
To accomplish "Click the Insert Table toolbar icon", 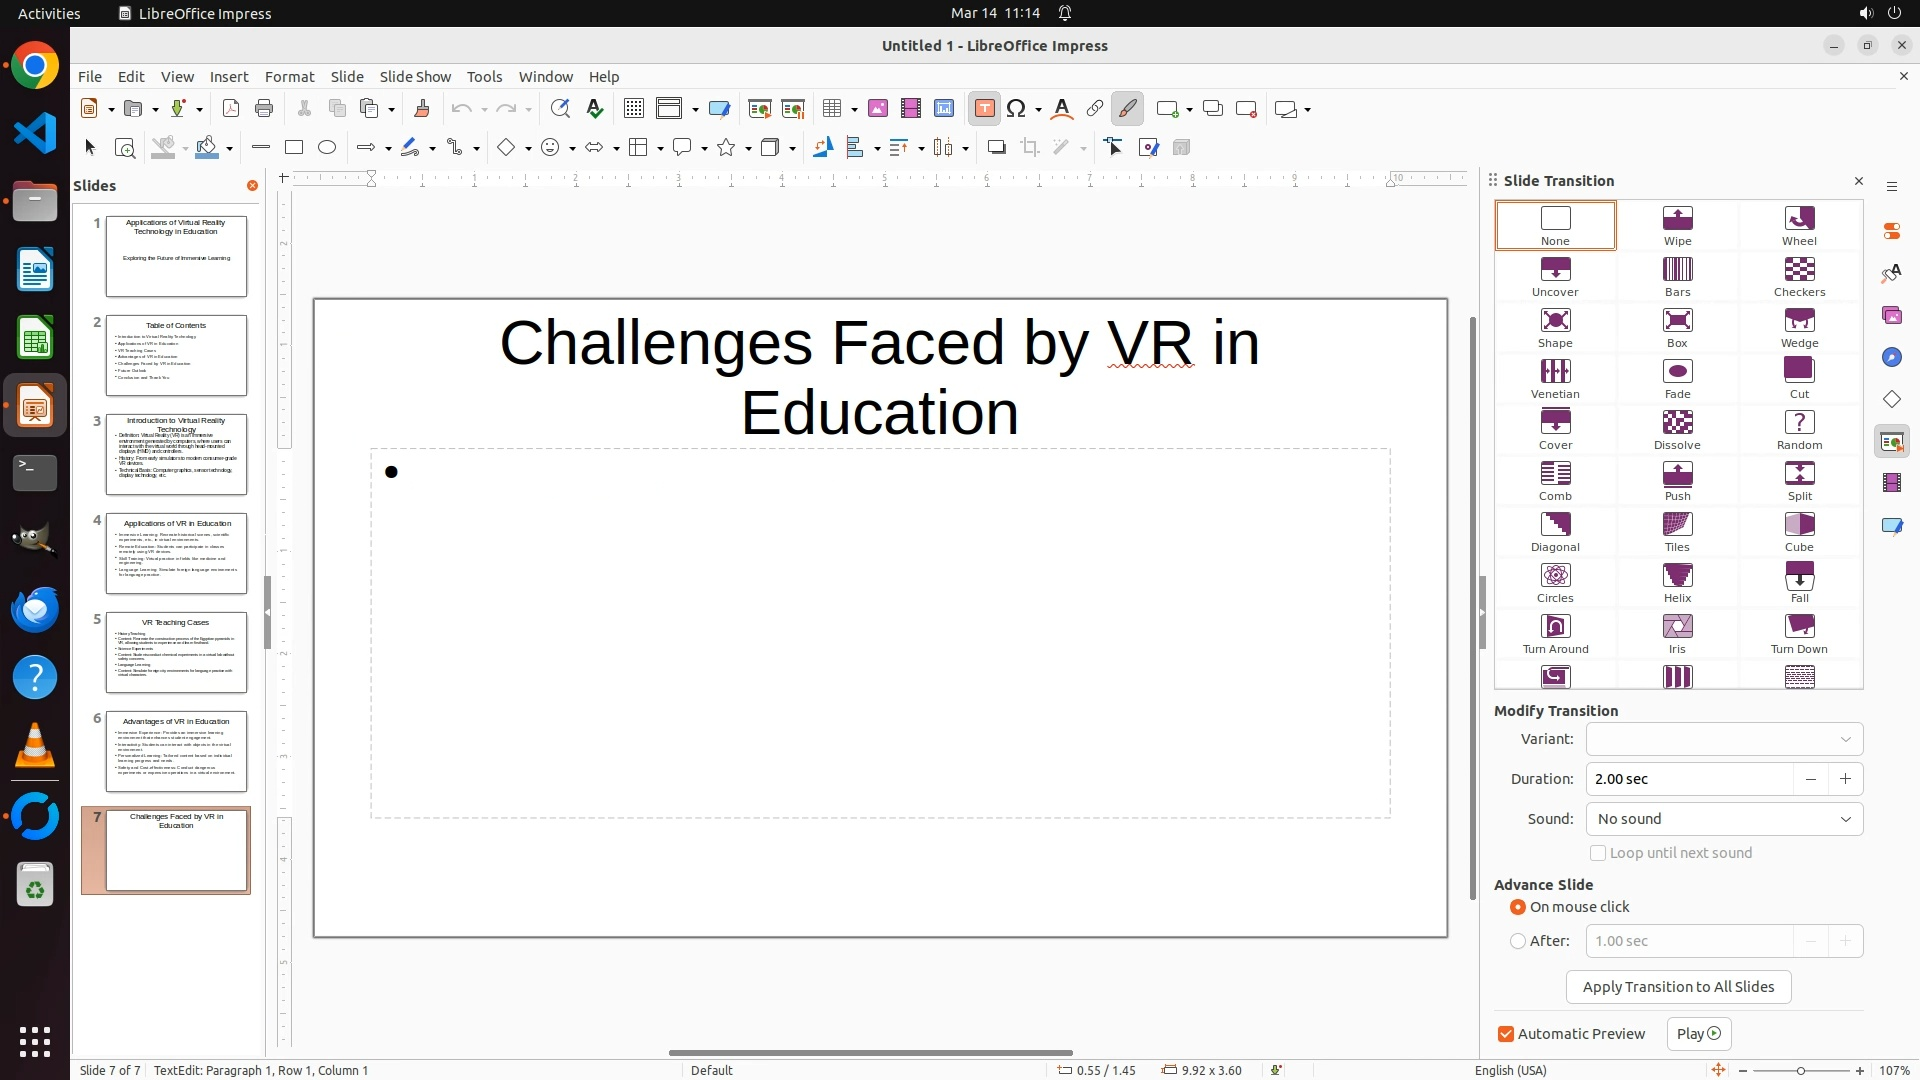I will [x=832, y=109].
